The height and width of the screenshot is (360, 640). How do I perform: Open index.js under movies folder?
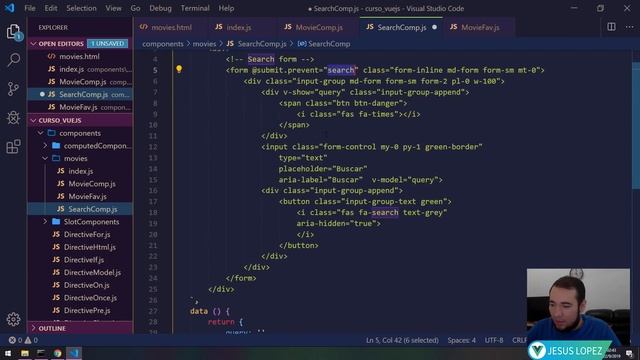(x=80, y=171)
